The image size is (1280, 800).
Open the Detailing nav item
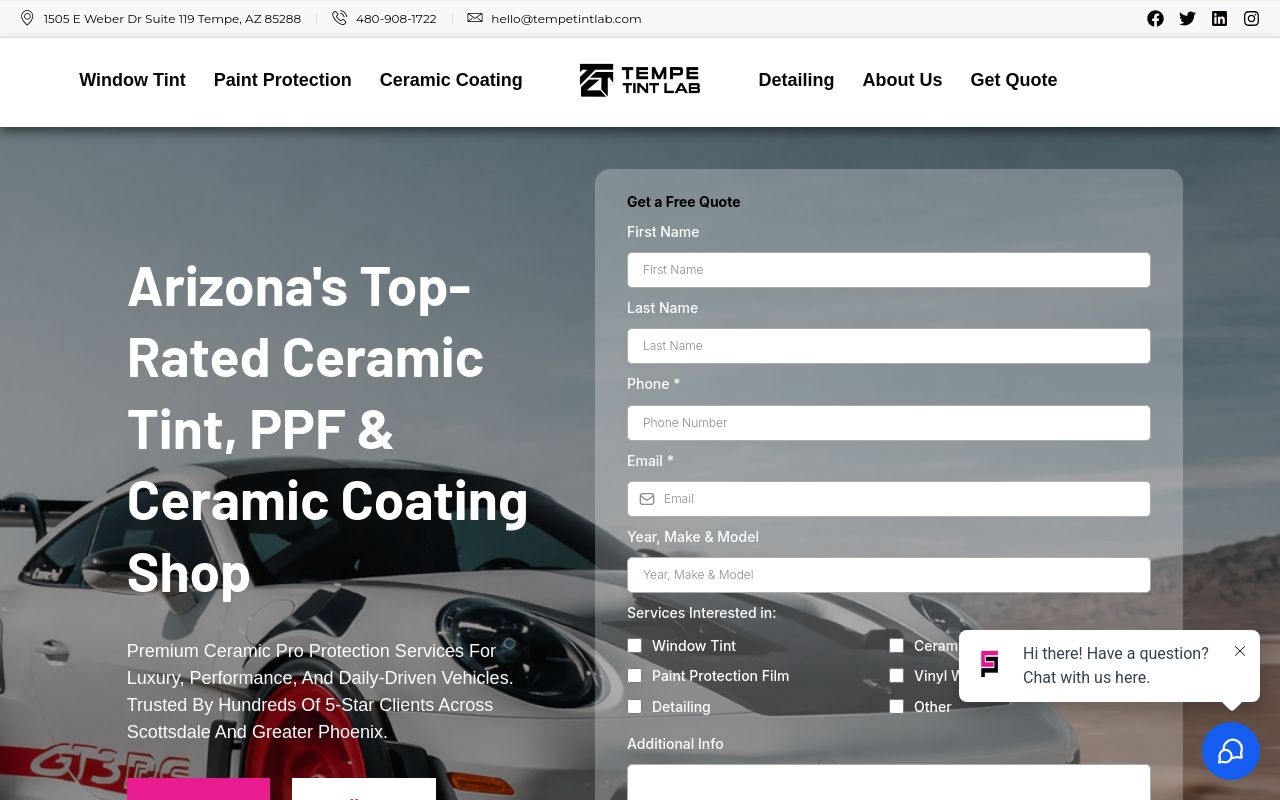[796, 80]
